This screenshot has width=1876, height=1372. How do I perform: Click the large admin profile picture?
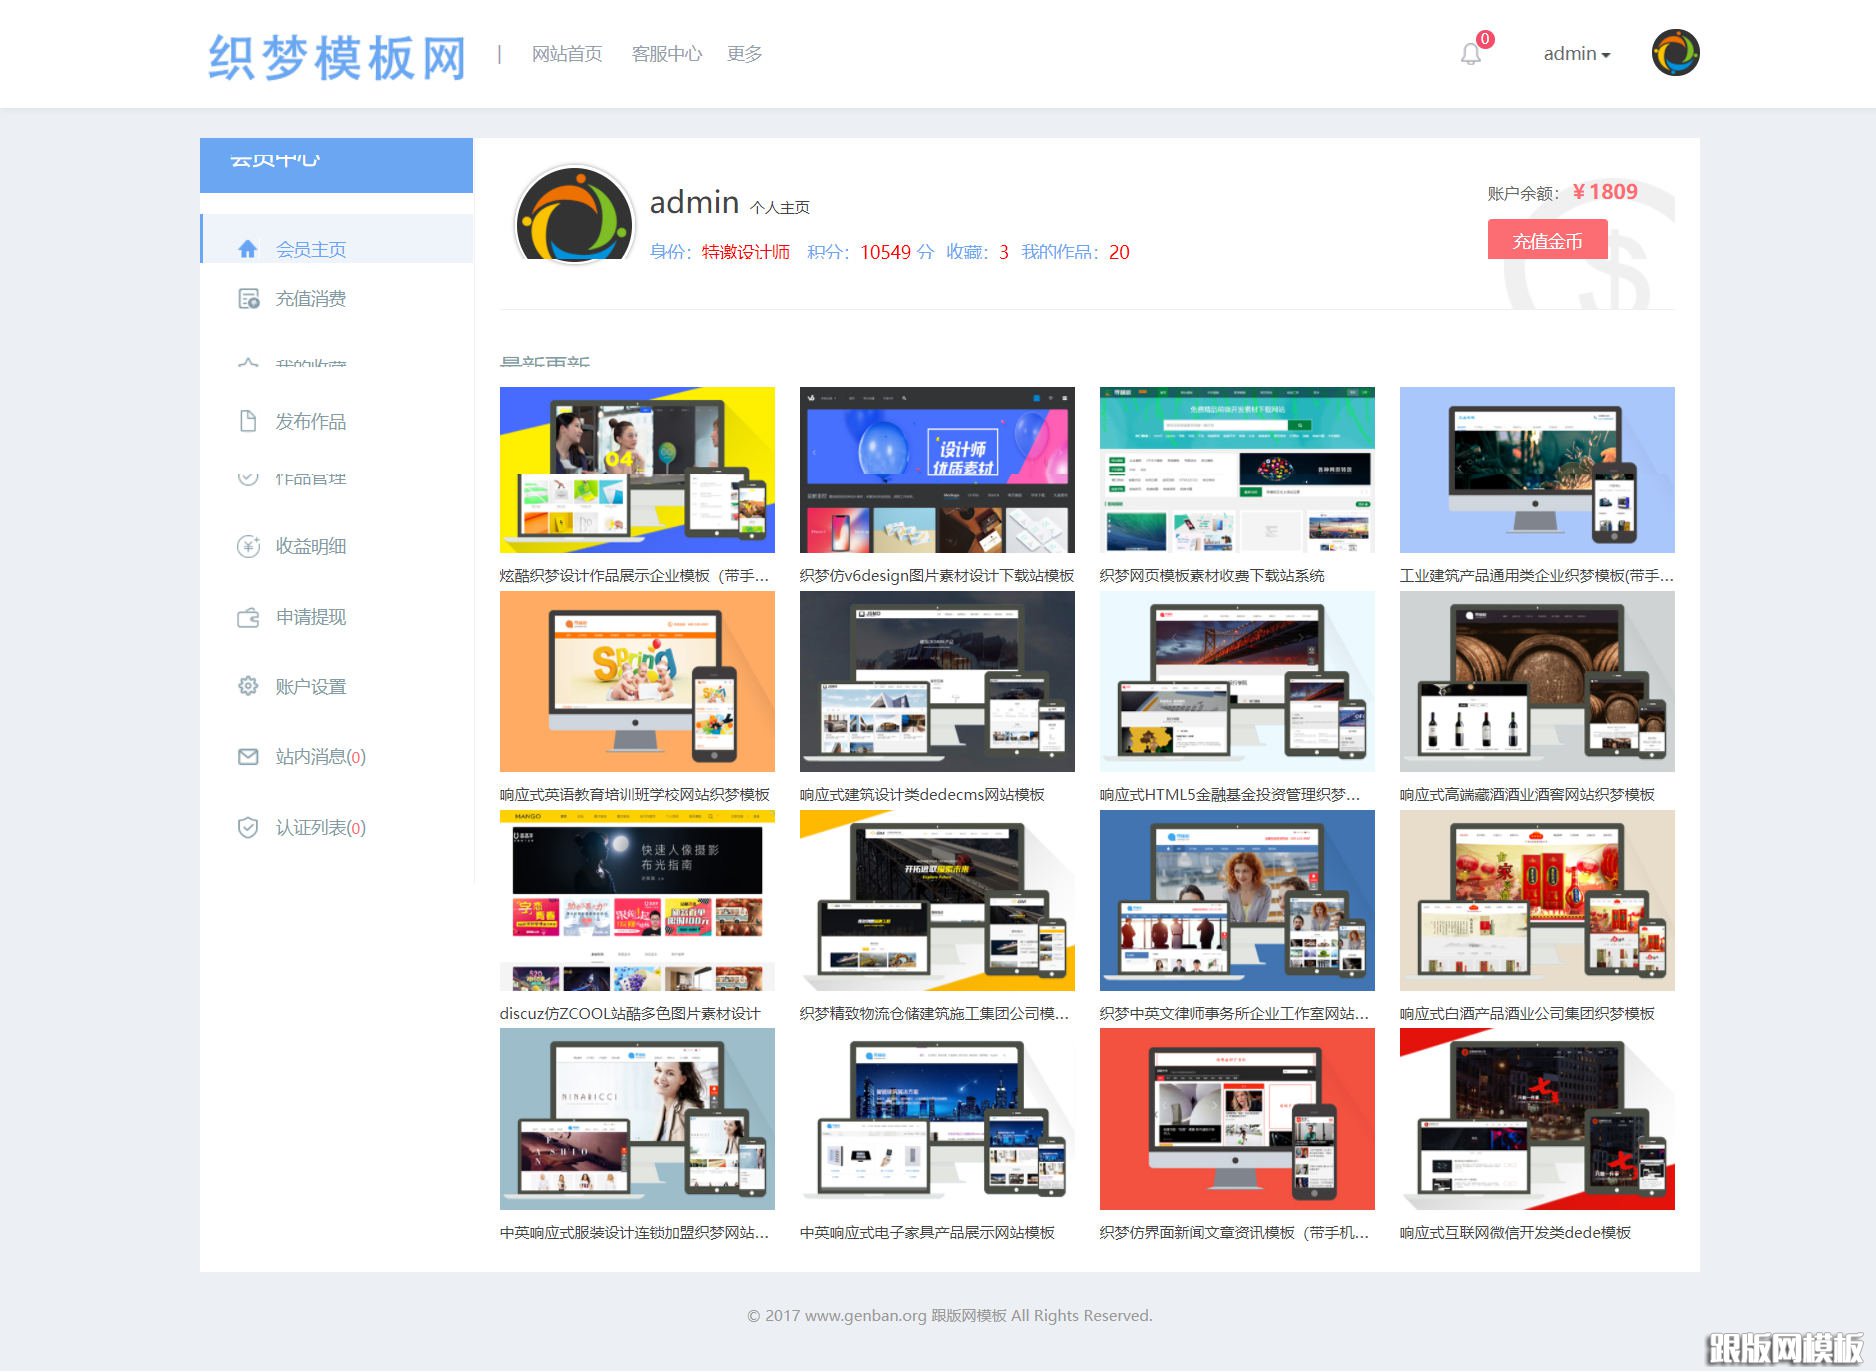574,216
